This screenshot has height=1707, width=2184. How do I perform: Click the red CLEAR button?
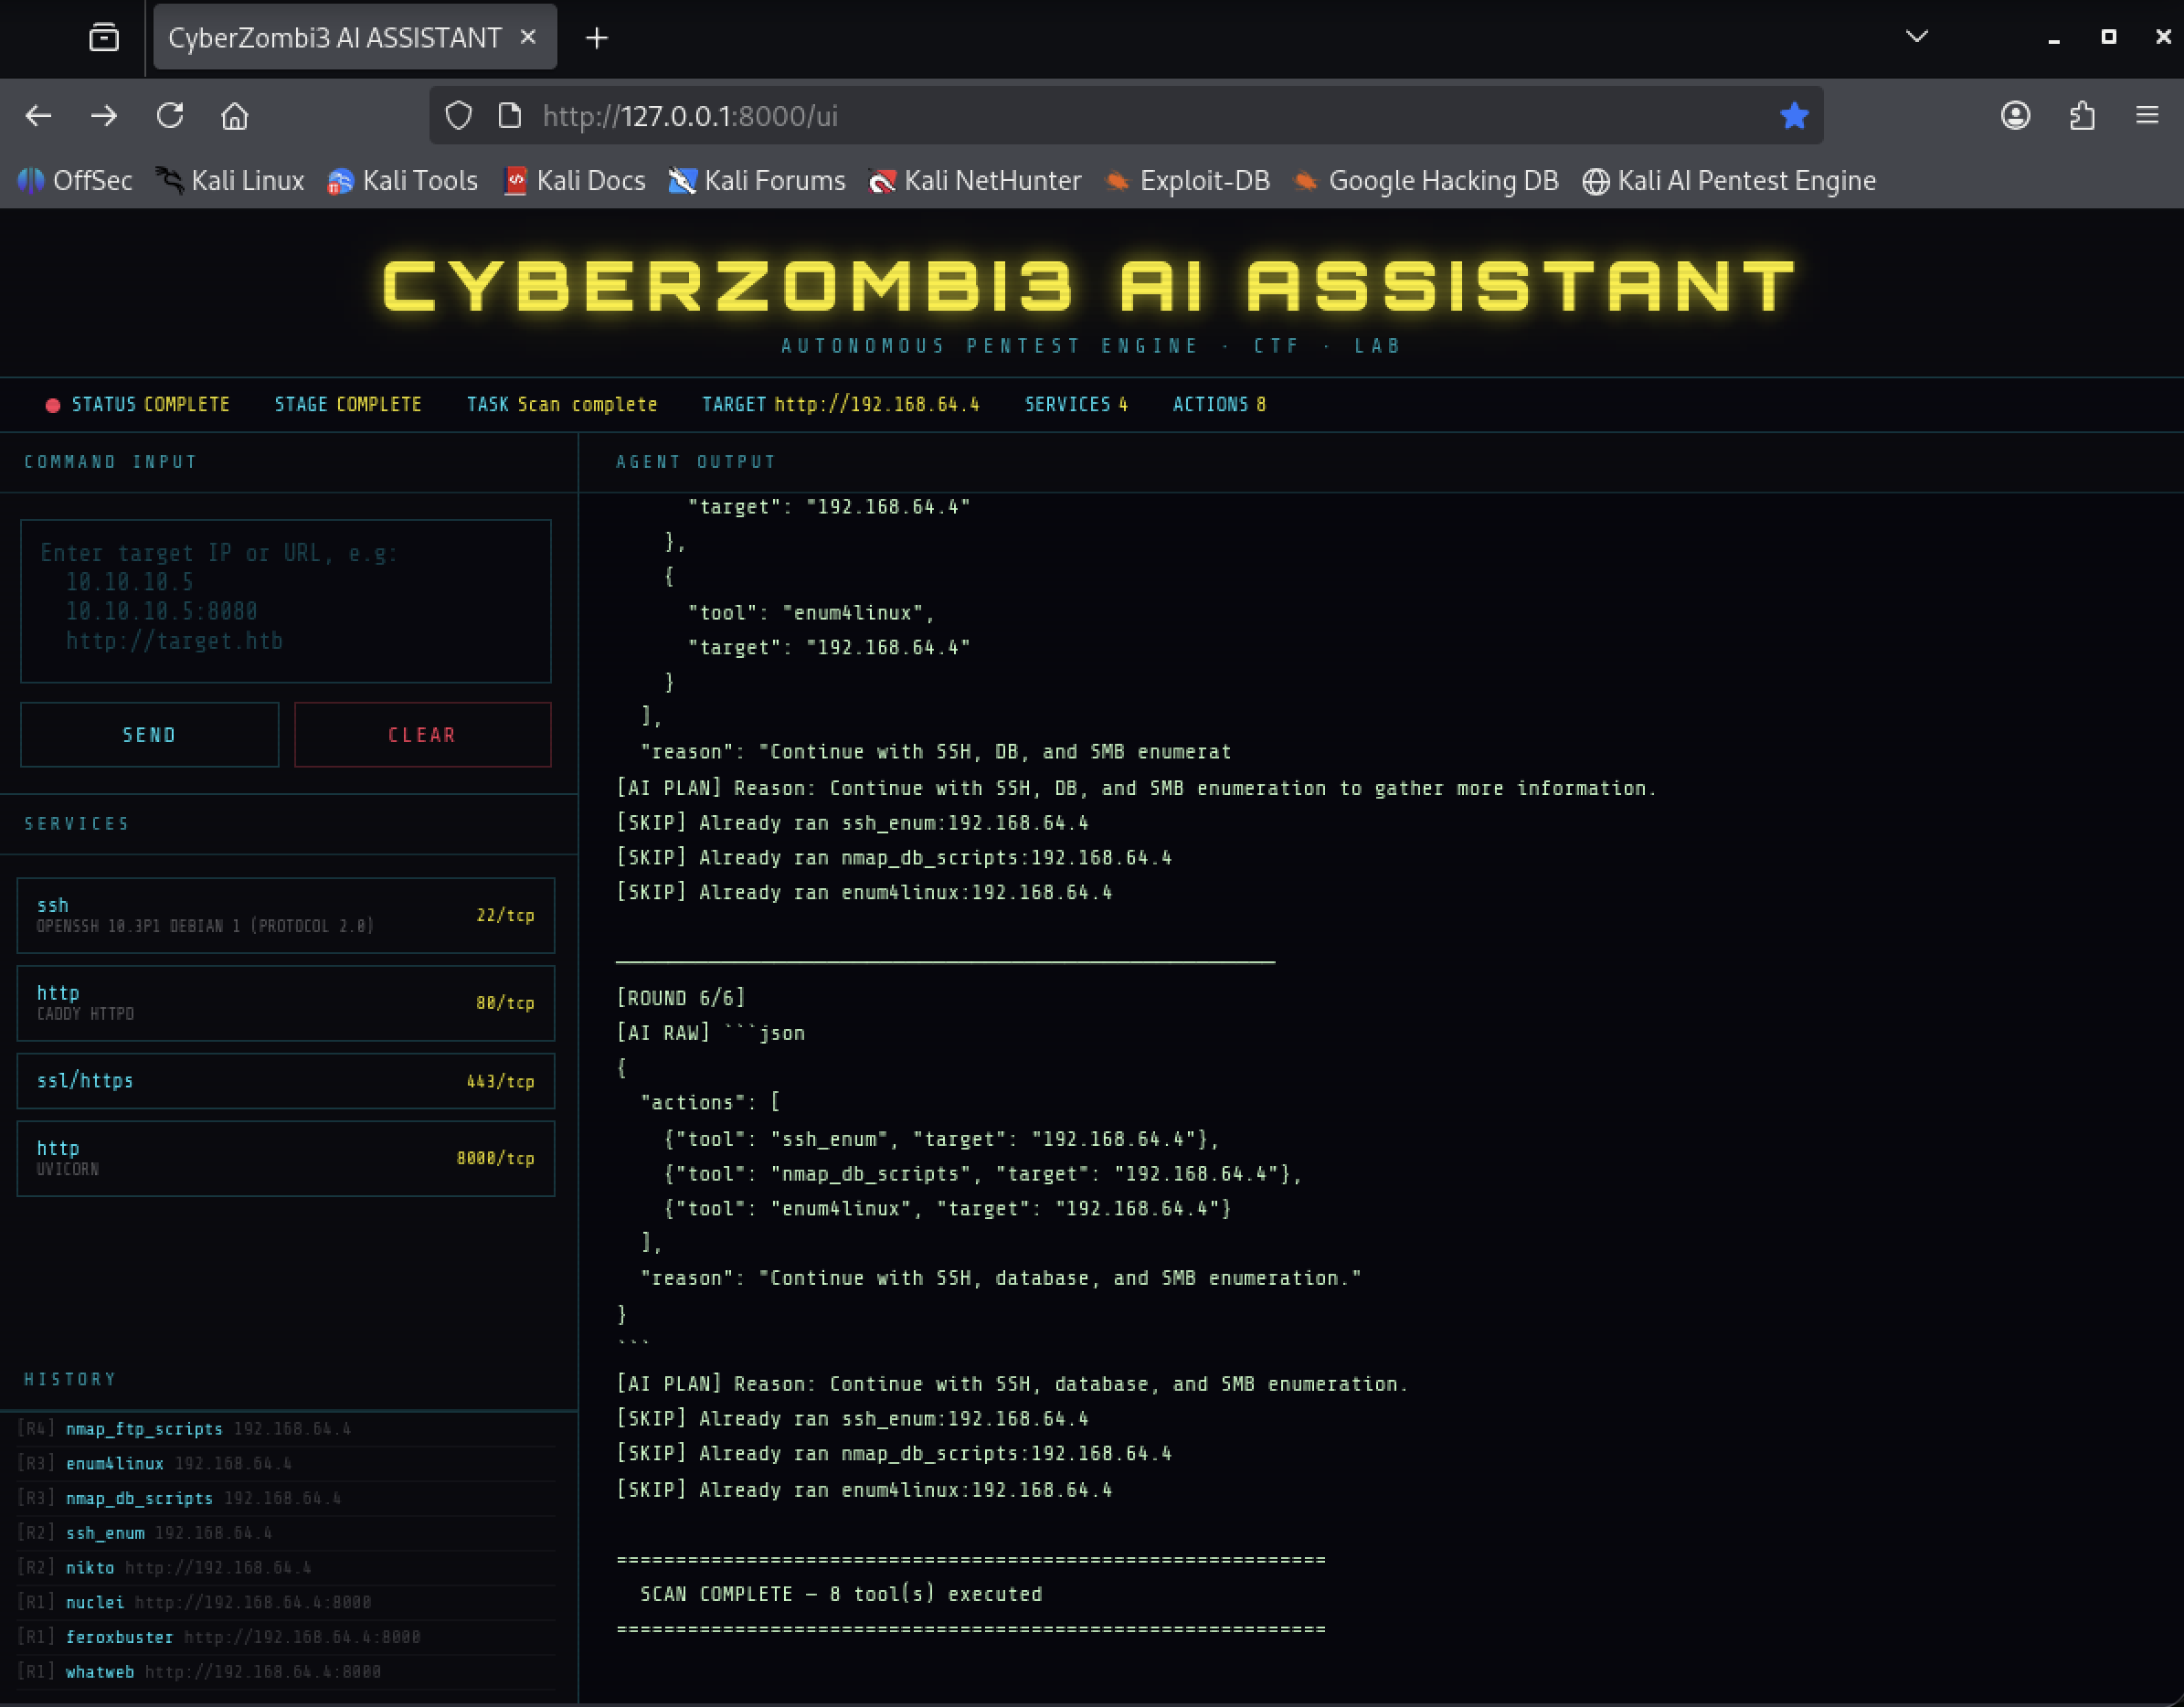tap(422, 735)
